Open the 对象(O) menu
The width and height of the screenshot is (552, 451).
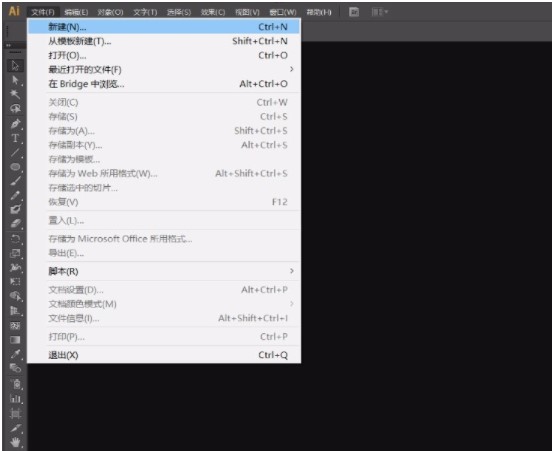111,12
